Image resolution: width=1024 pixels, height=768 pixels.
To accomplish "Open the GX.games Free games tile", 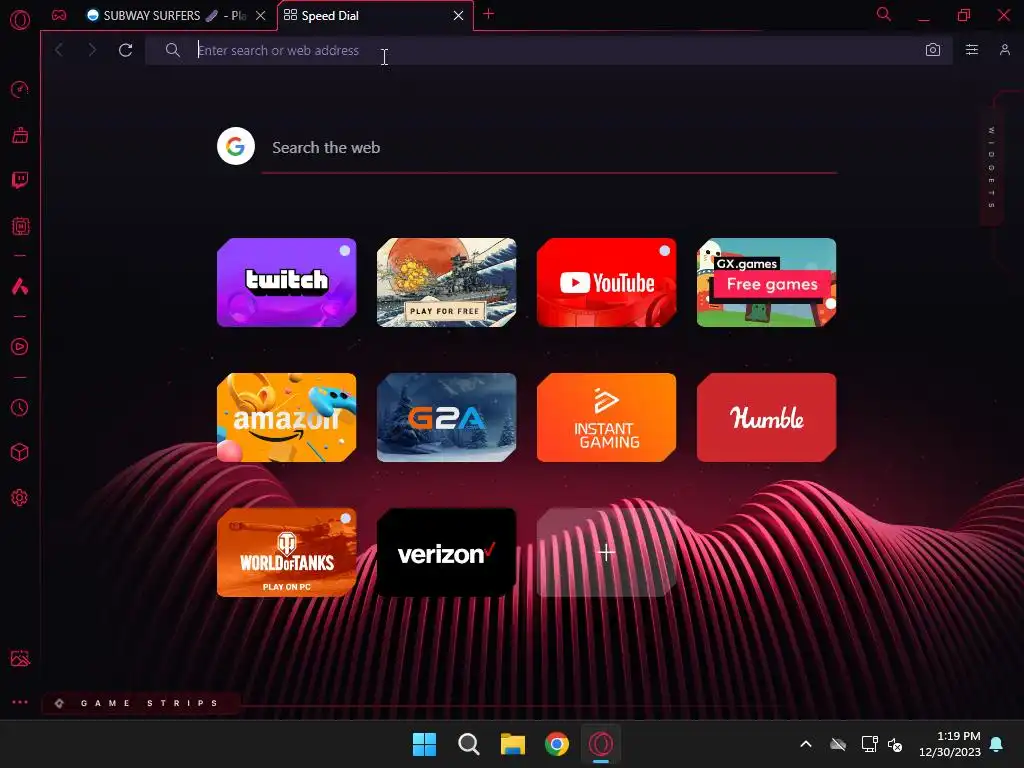I will [767, 282].
